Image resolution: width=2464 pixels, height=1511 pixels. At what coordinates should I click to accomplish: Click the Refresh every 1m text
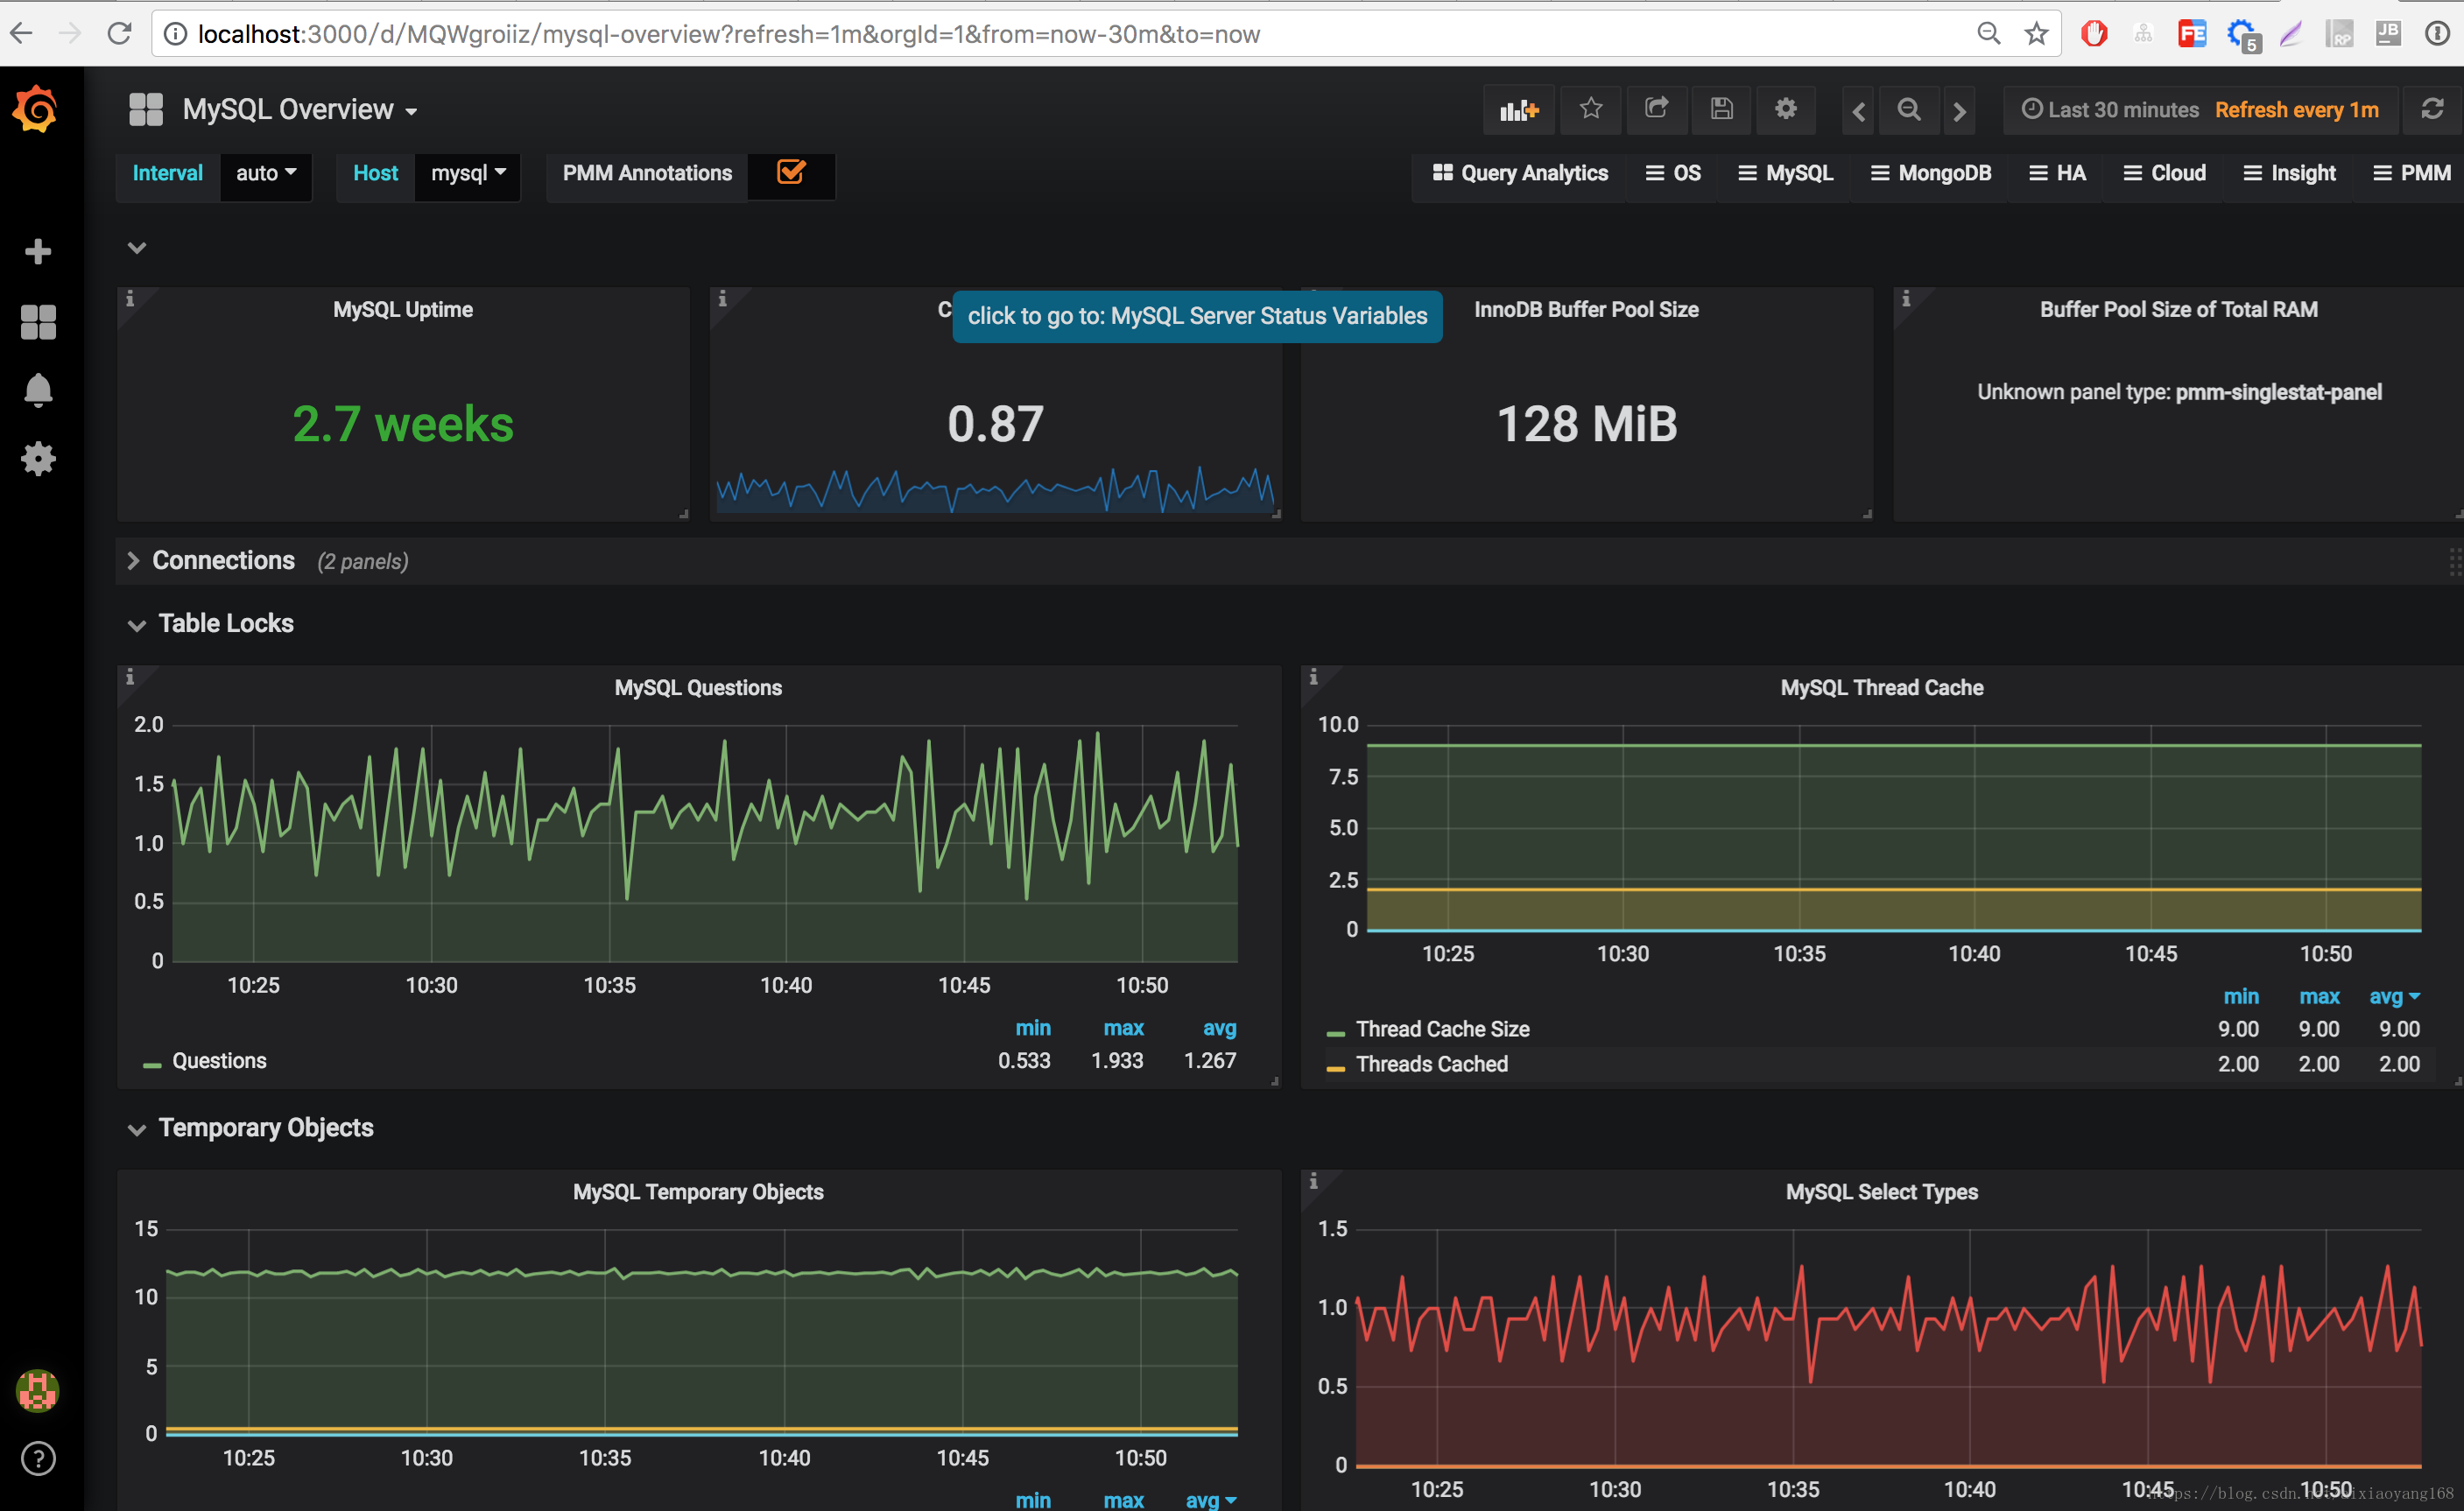click(x=2296, y=110)
